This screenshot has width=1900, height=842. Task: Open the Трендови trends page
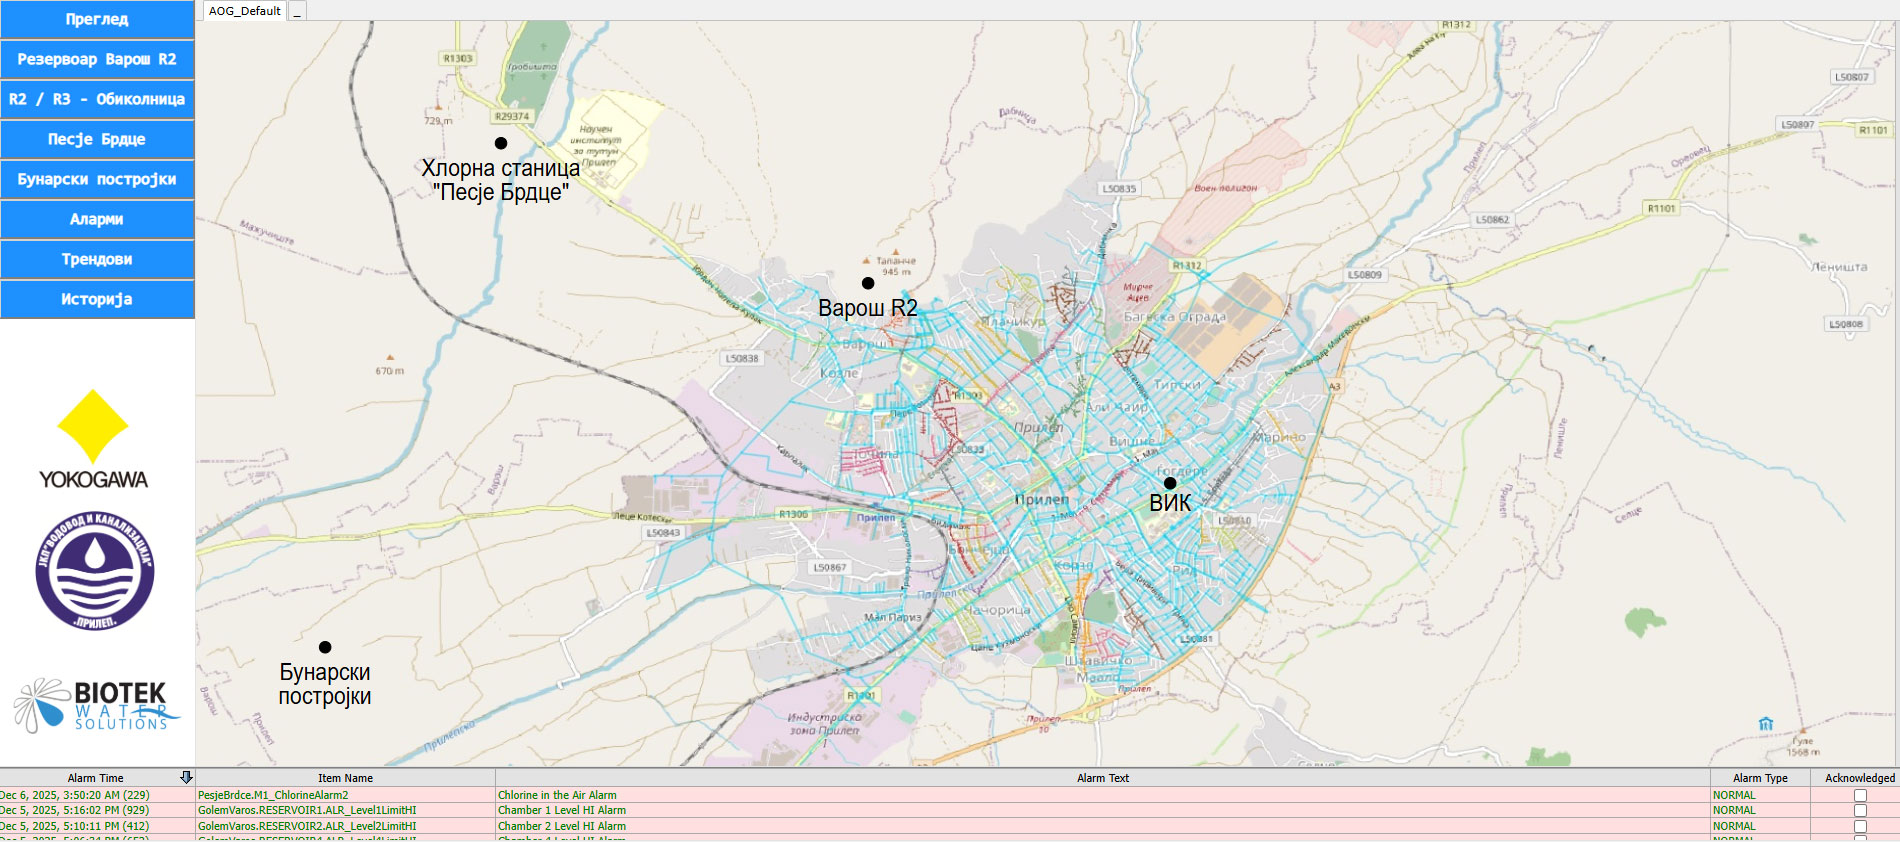tap(97, 259)
